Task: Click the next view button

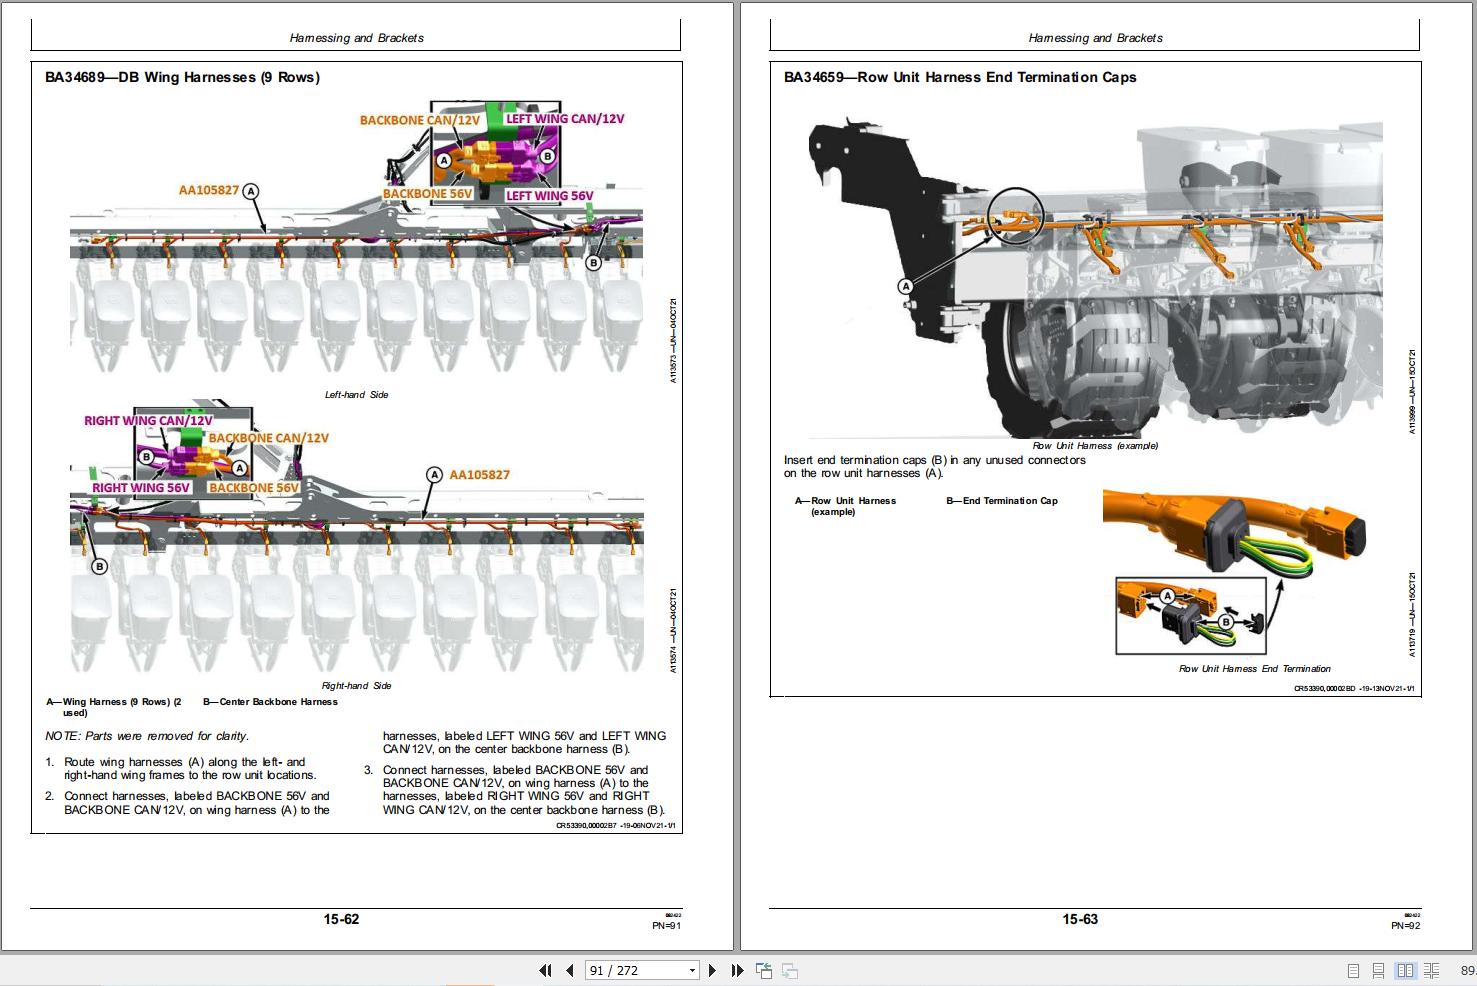Action: 789,970
